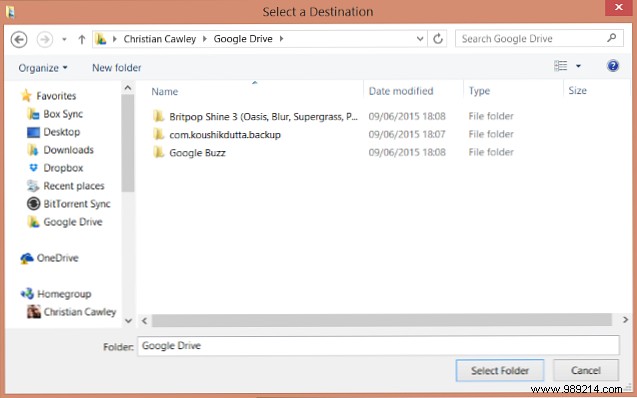Image resolution: width=637 pixels, height=398 pixels.
Task: Open Google Drive in Favorites sidebar
Action: pyautogui.click(x=73, y=222)
